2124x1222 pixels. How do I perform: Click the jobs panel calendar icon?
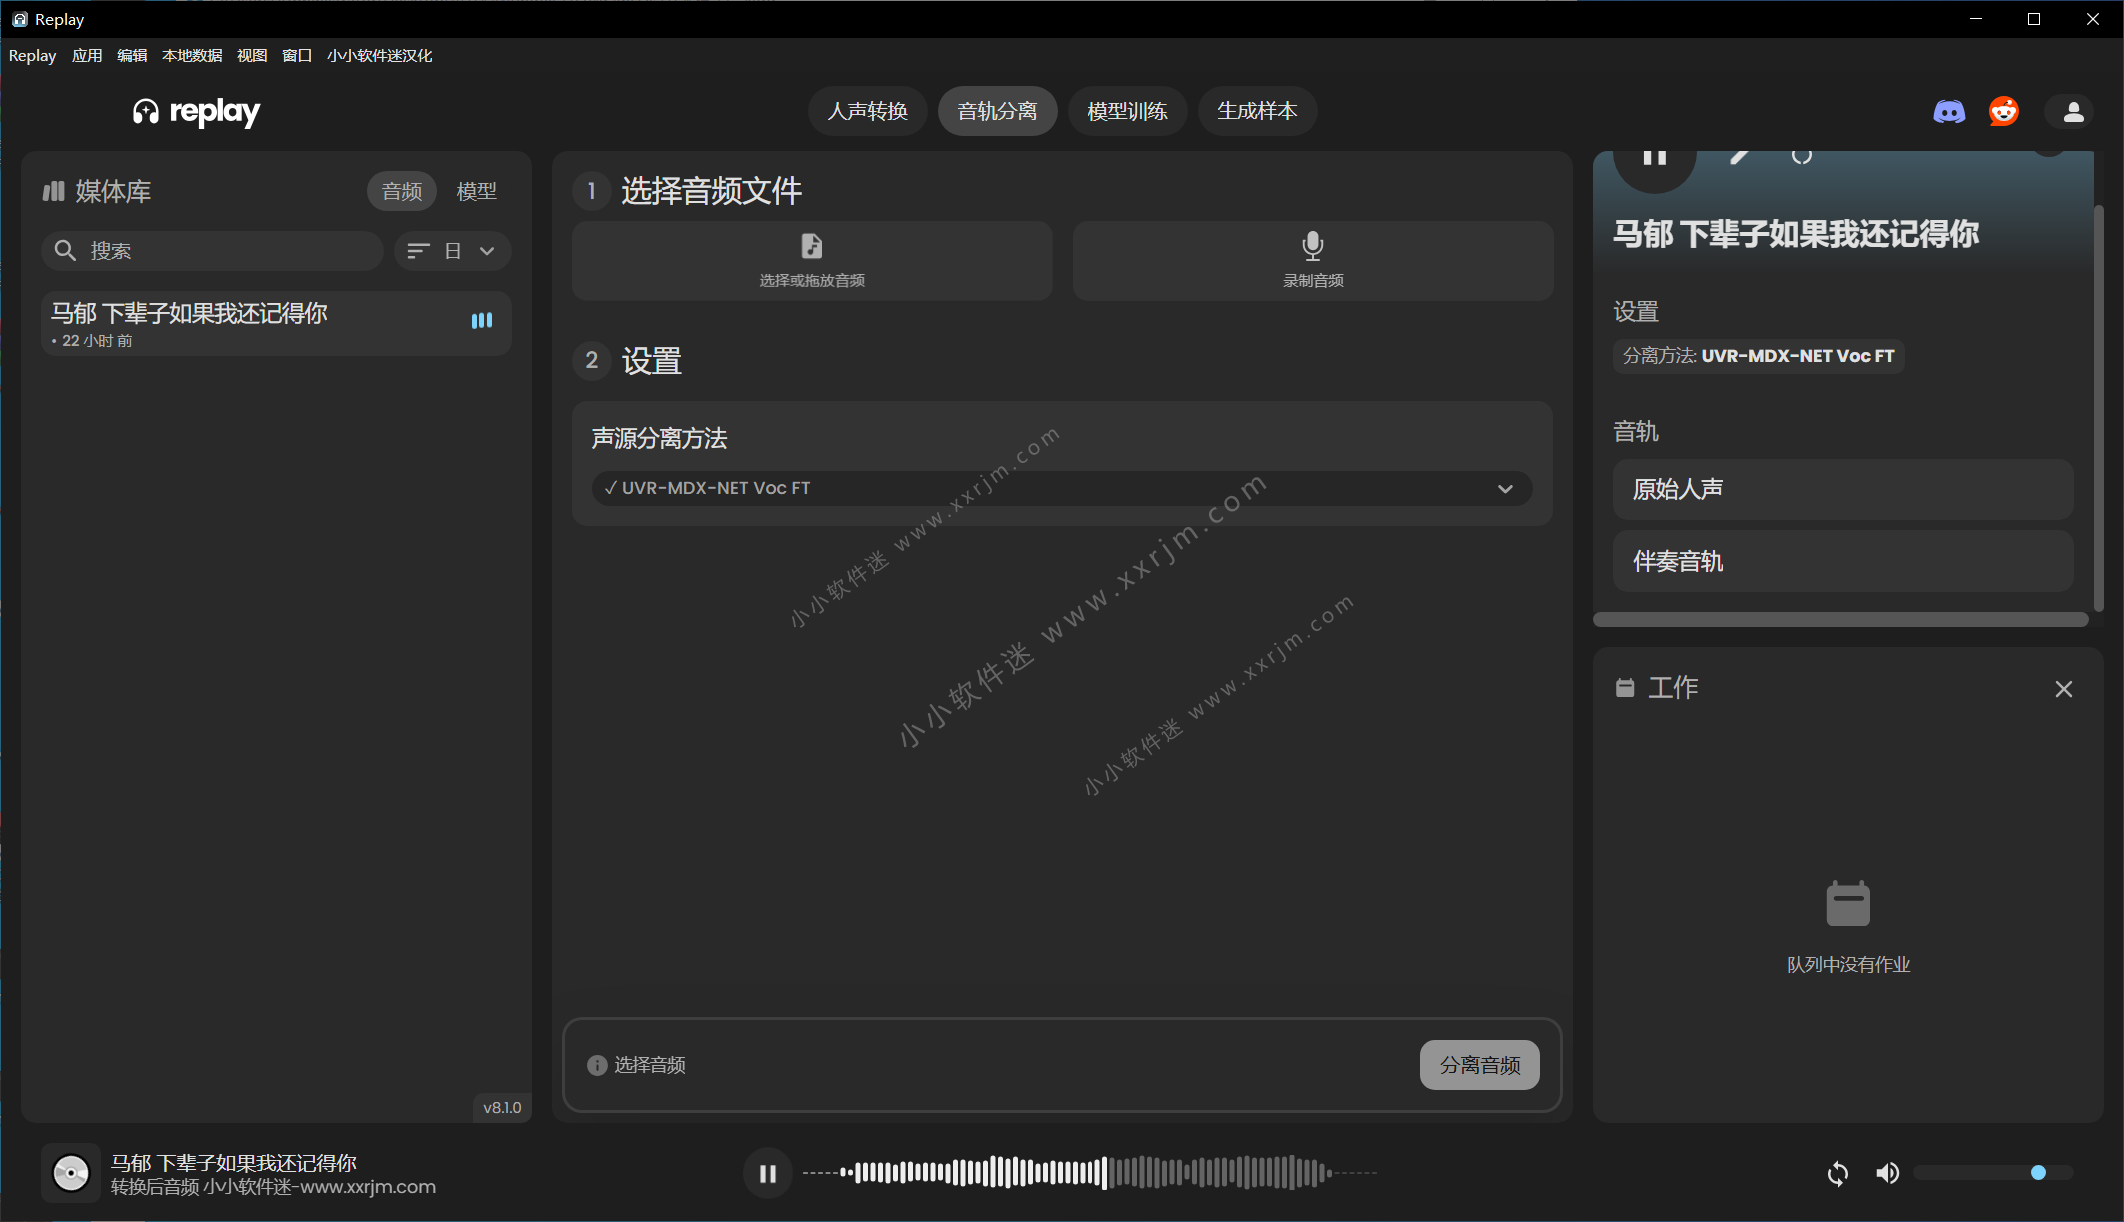(x=1625, y=688)
